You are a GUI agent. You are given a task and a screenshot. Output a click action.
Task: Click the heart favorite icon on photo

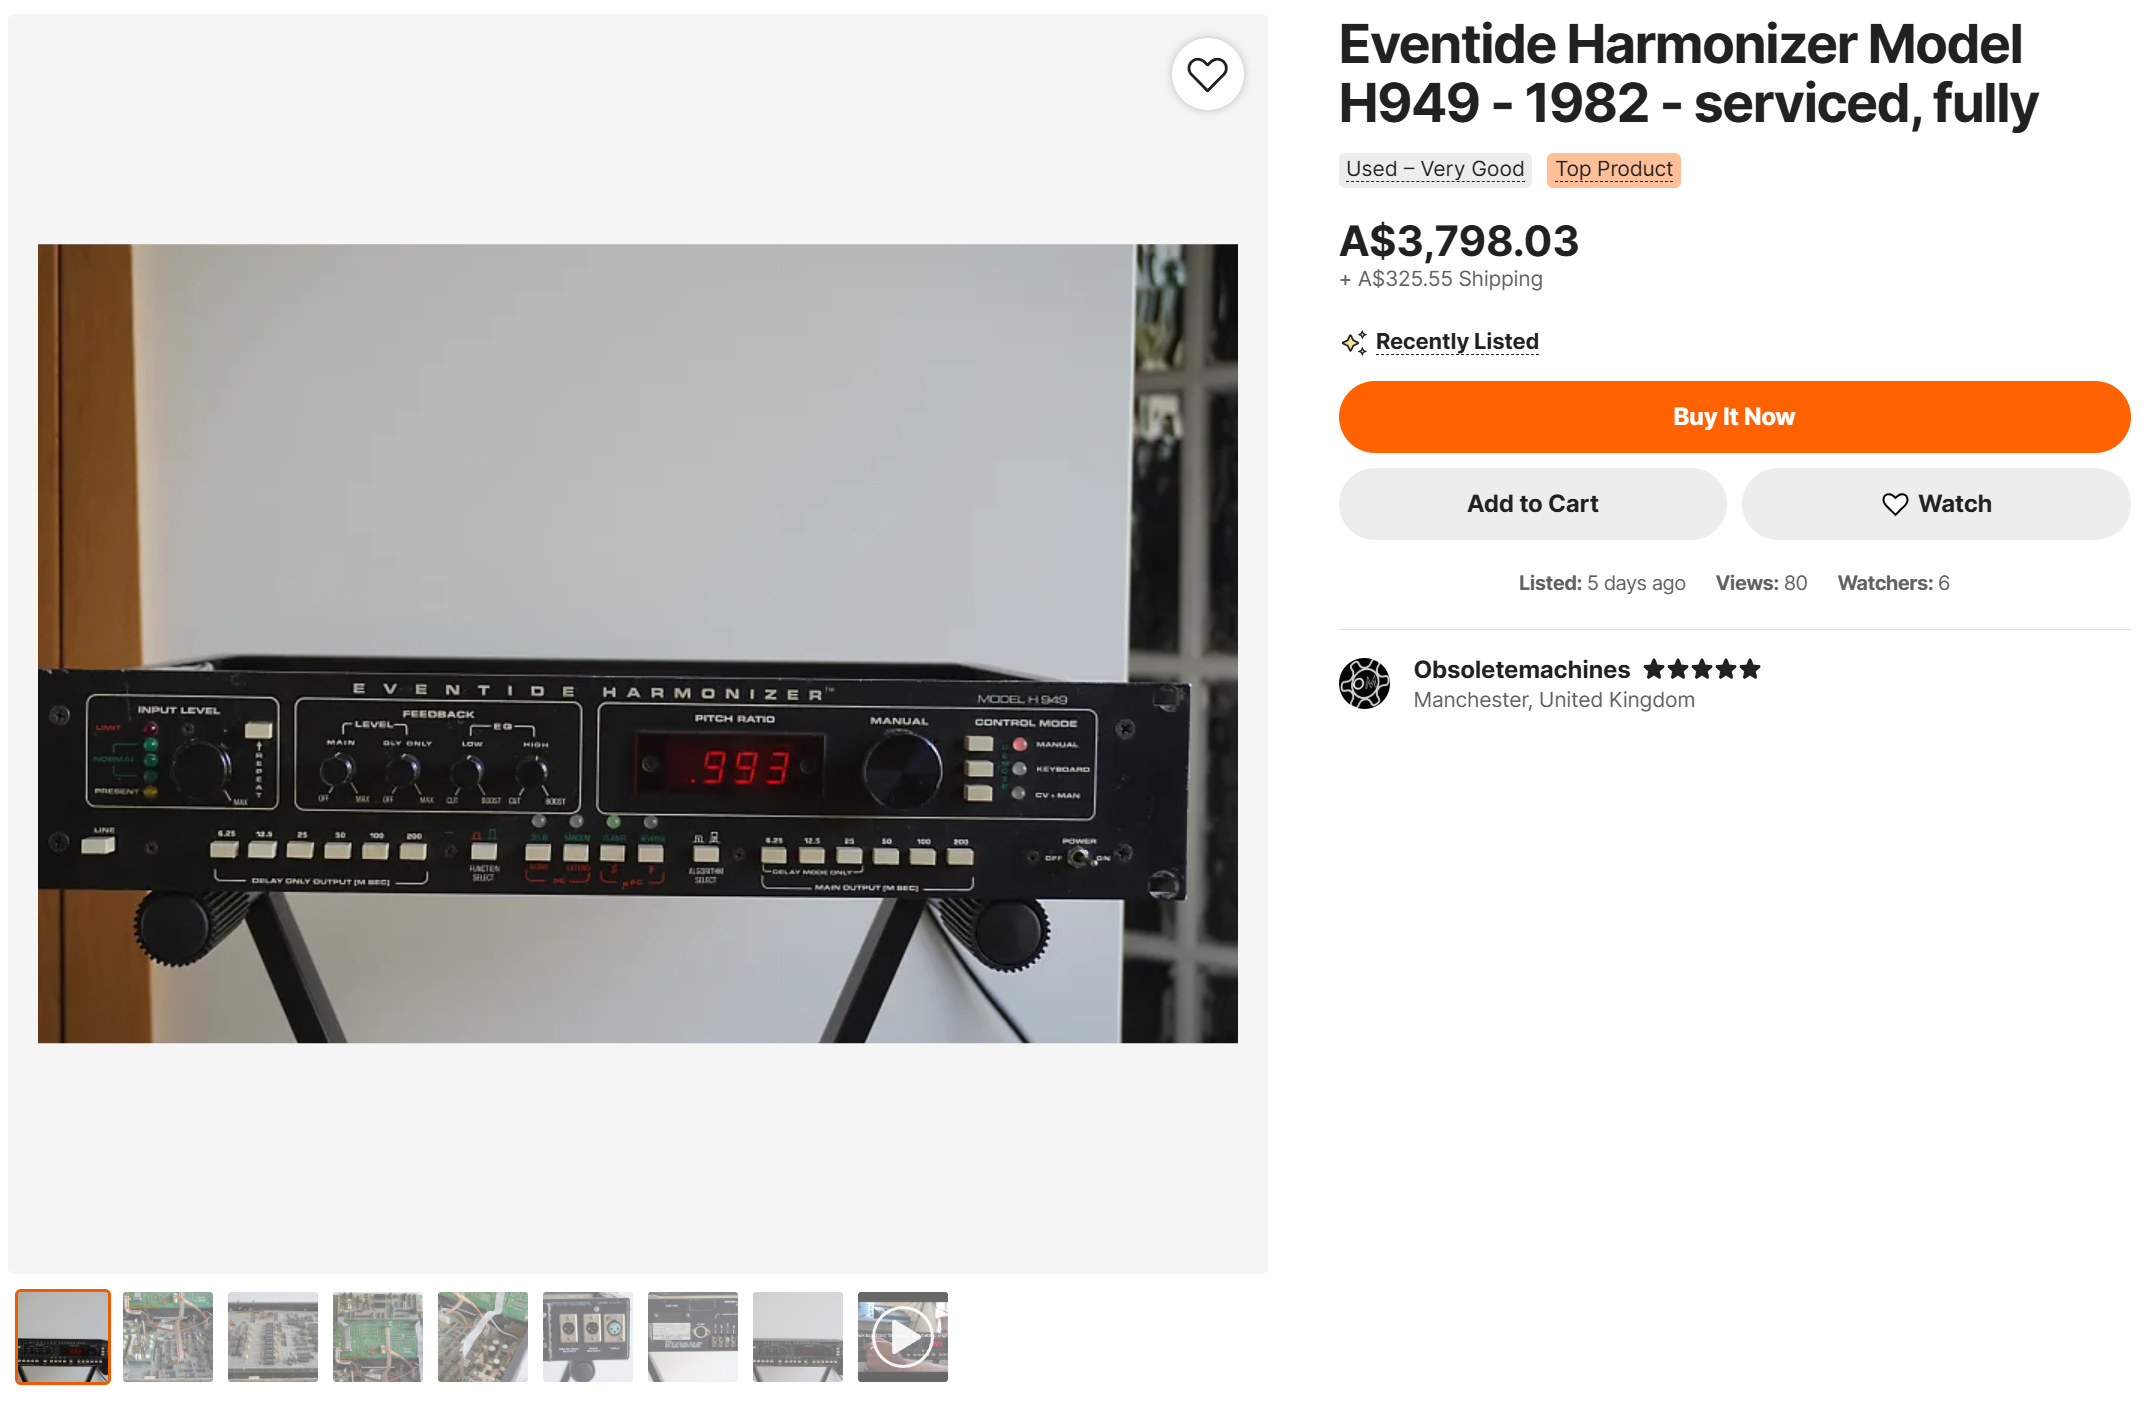click(x=1207, y=74)
